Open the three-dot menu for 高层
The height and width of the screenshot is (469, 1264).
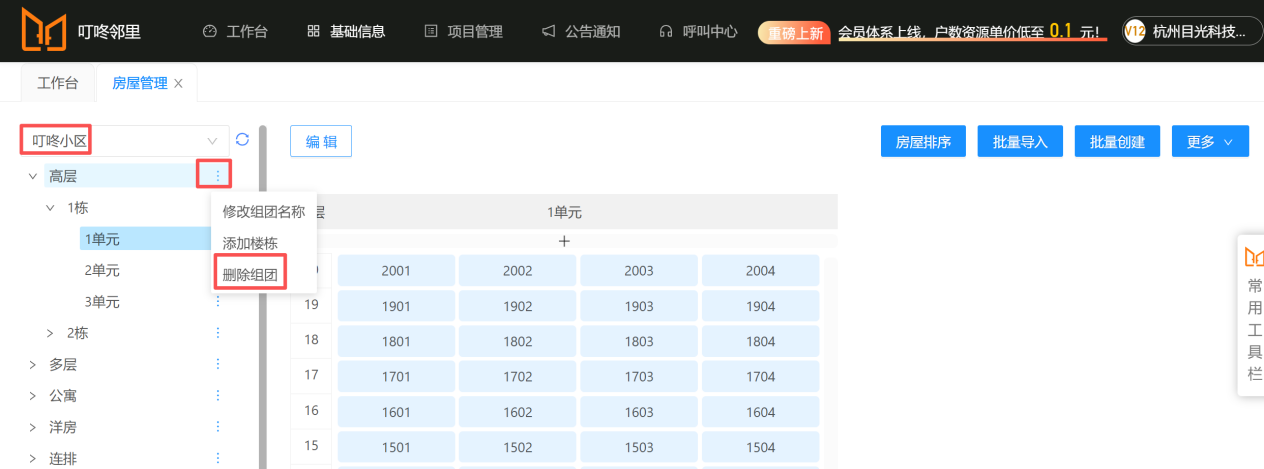pyautogui.click(x=217, y=176)
